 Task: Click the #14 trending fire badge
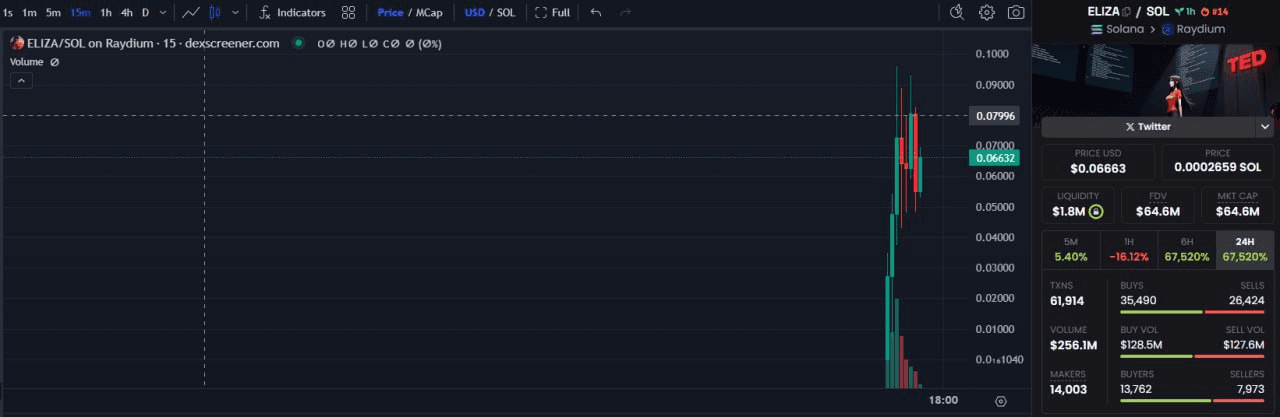point(1214,12)
